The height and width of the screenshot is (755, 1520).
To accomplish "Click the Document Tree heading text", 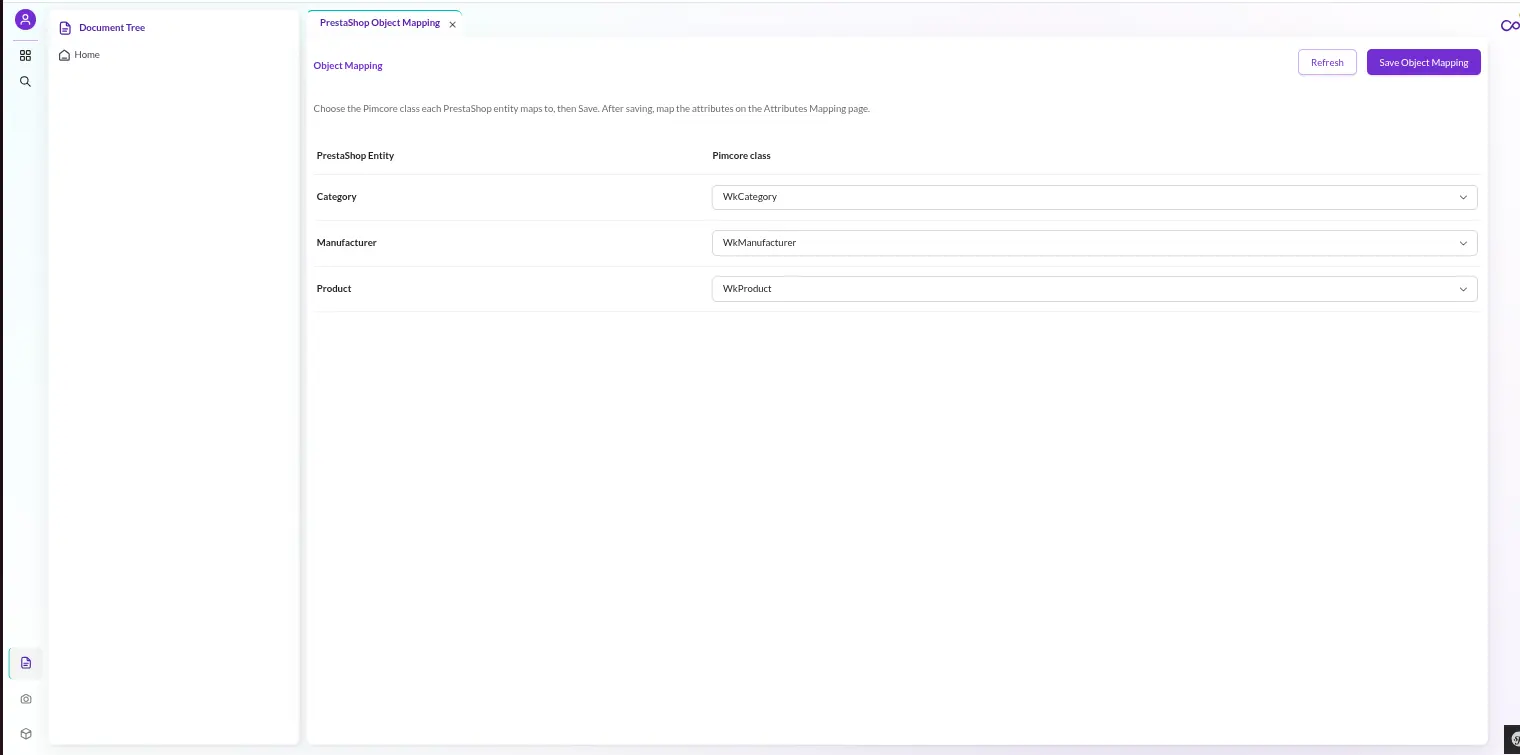I will pos(112,28).
